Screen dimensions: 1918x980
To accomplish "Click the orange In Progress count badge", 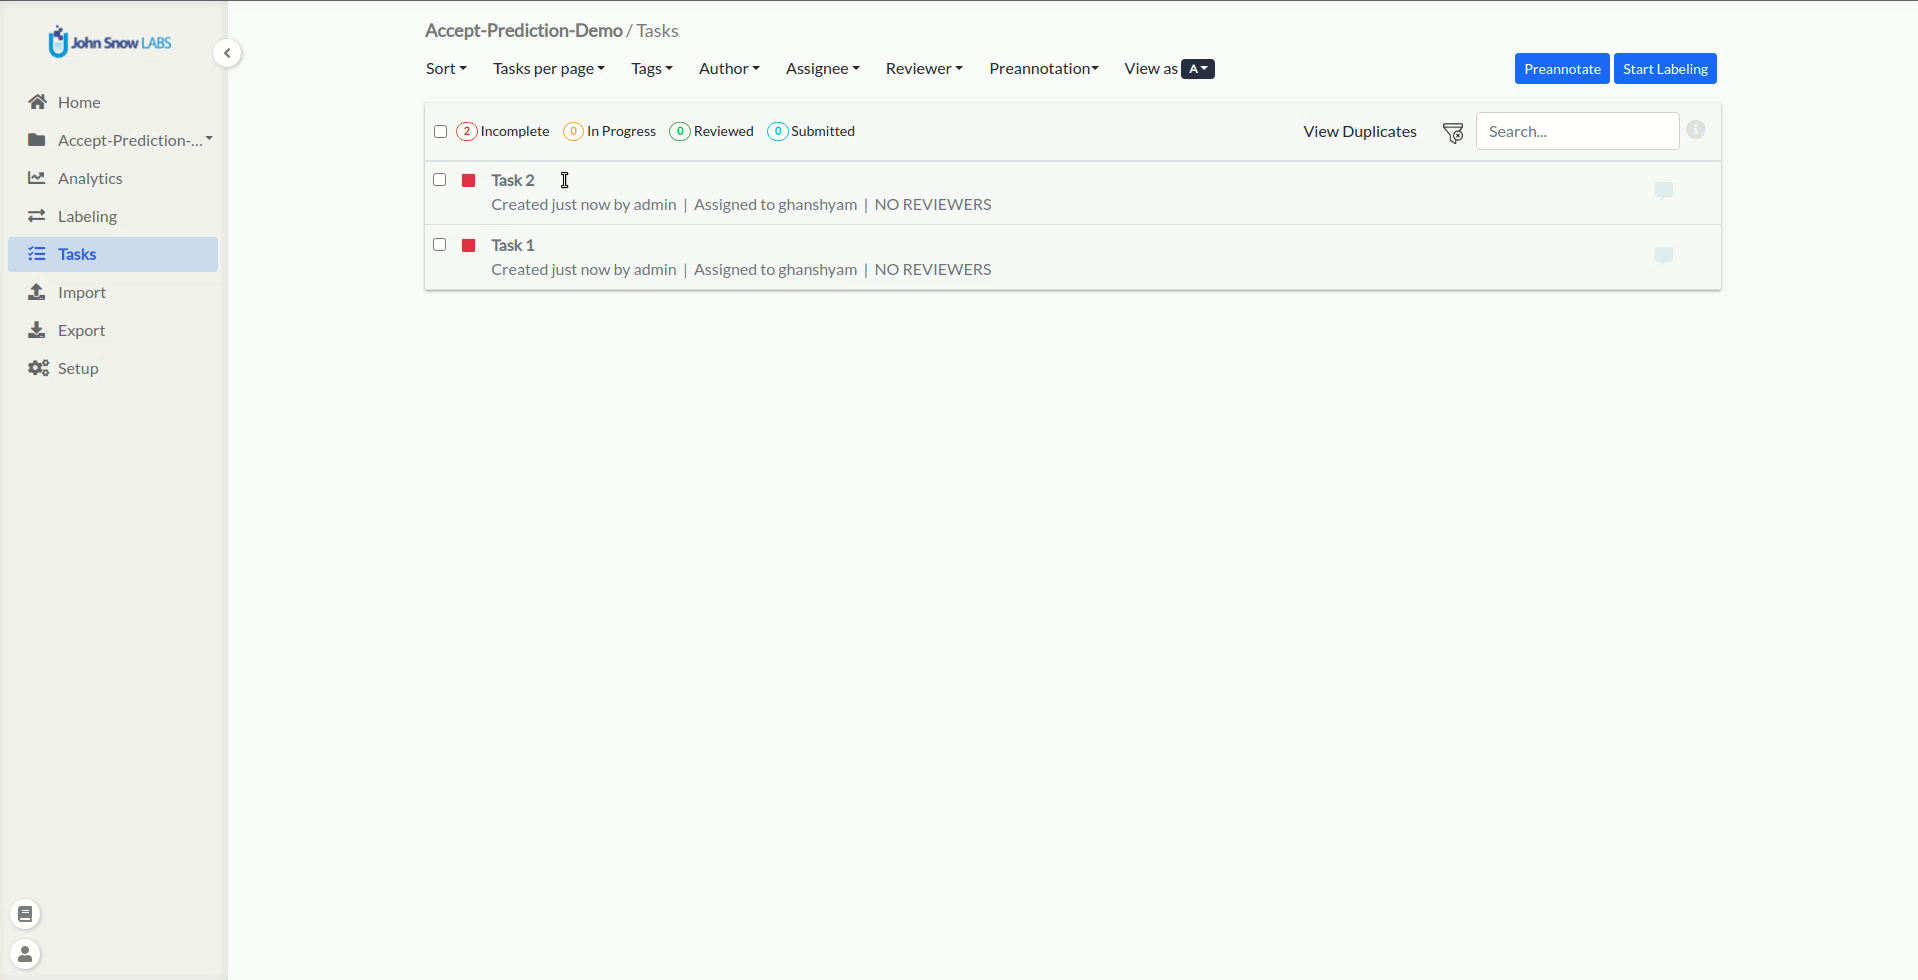I will point(573,131).
